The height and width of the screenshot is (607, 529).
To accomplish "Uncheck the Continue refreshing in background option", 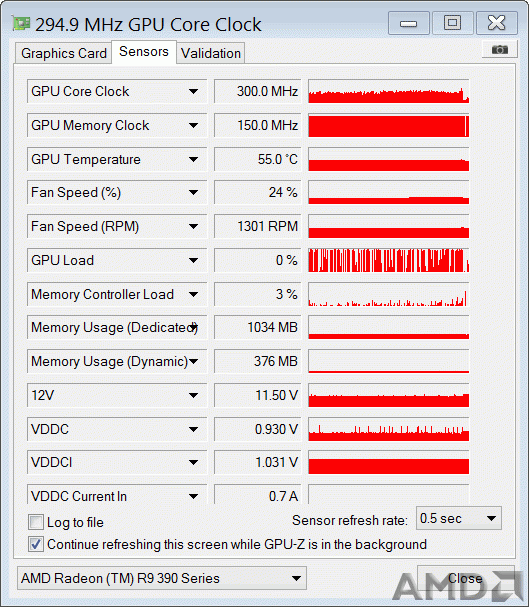I will (x=36, y=544).
